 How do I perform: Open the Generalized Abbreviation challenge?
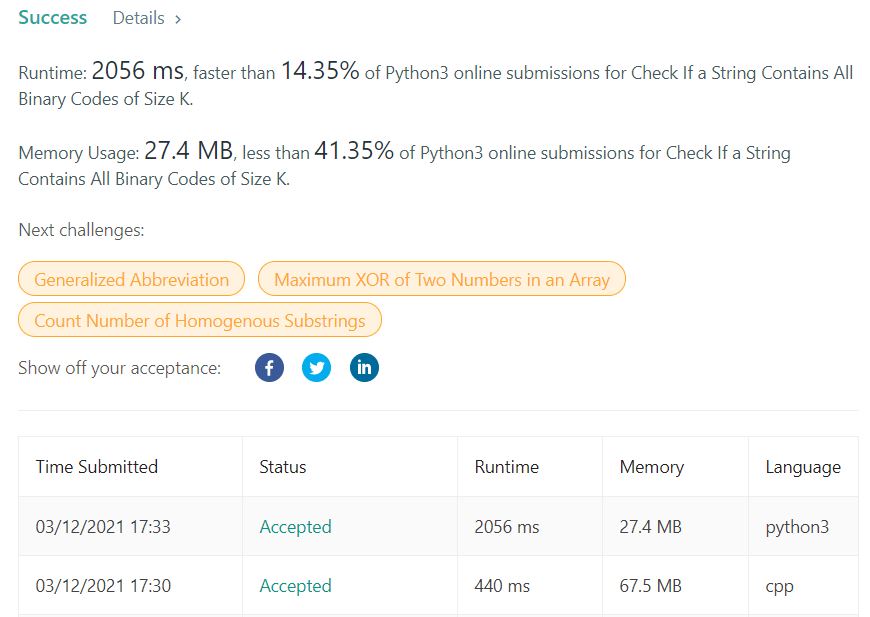(131, 280)
